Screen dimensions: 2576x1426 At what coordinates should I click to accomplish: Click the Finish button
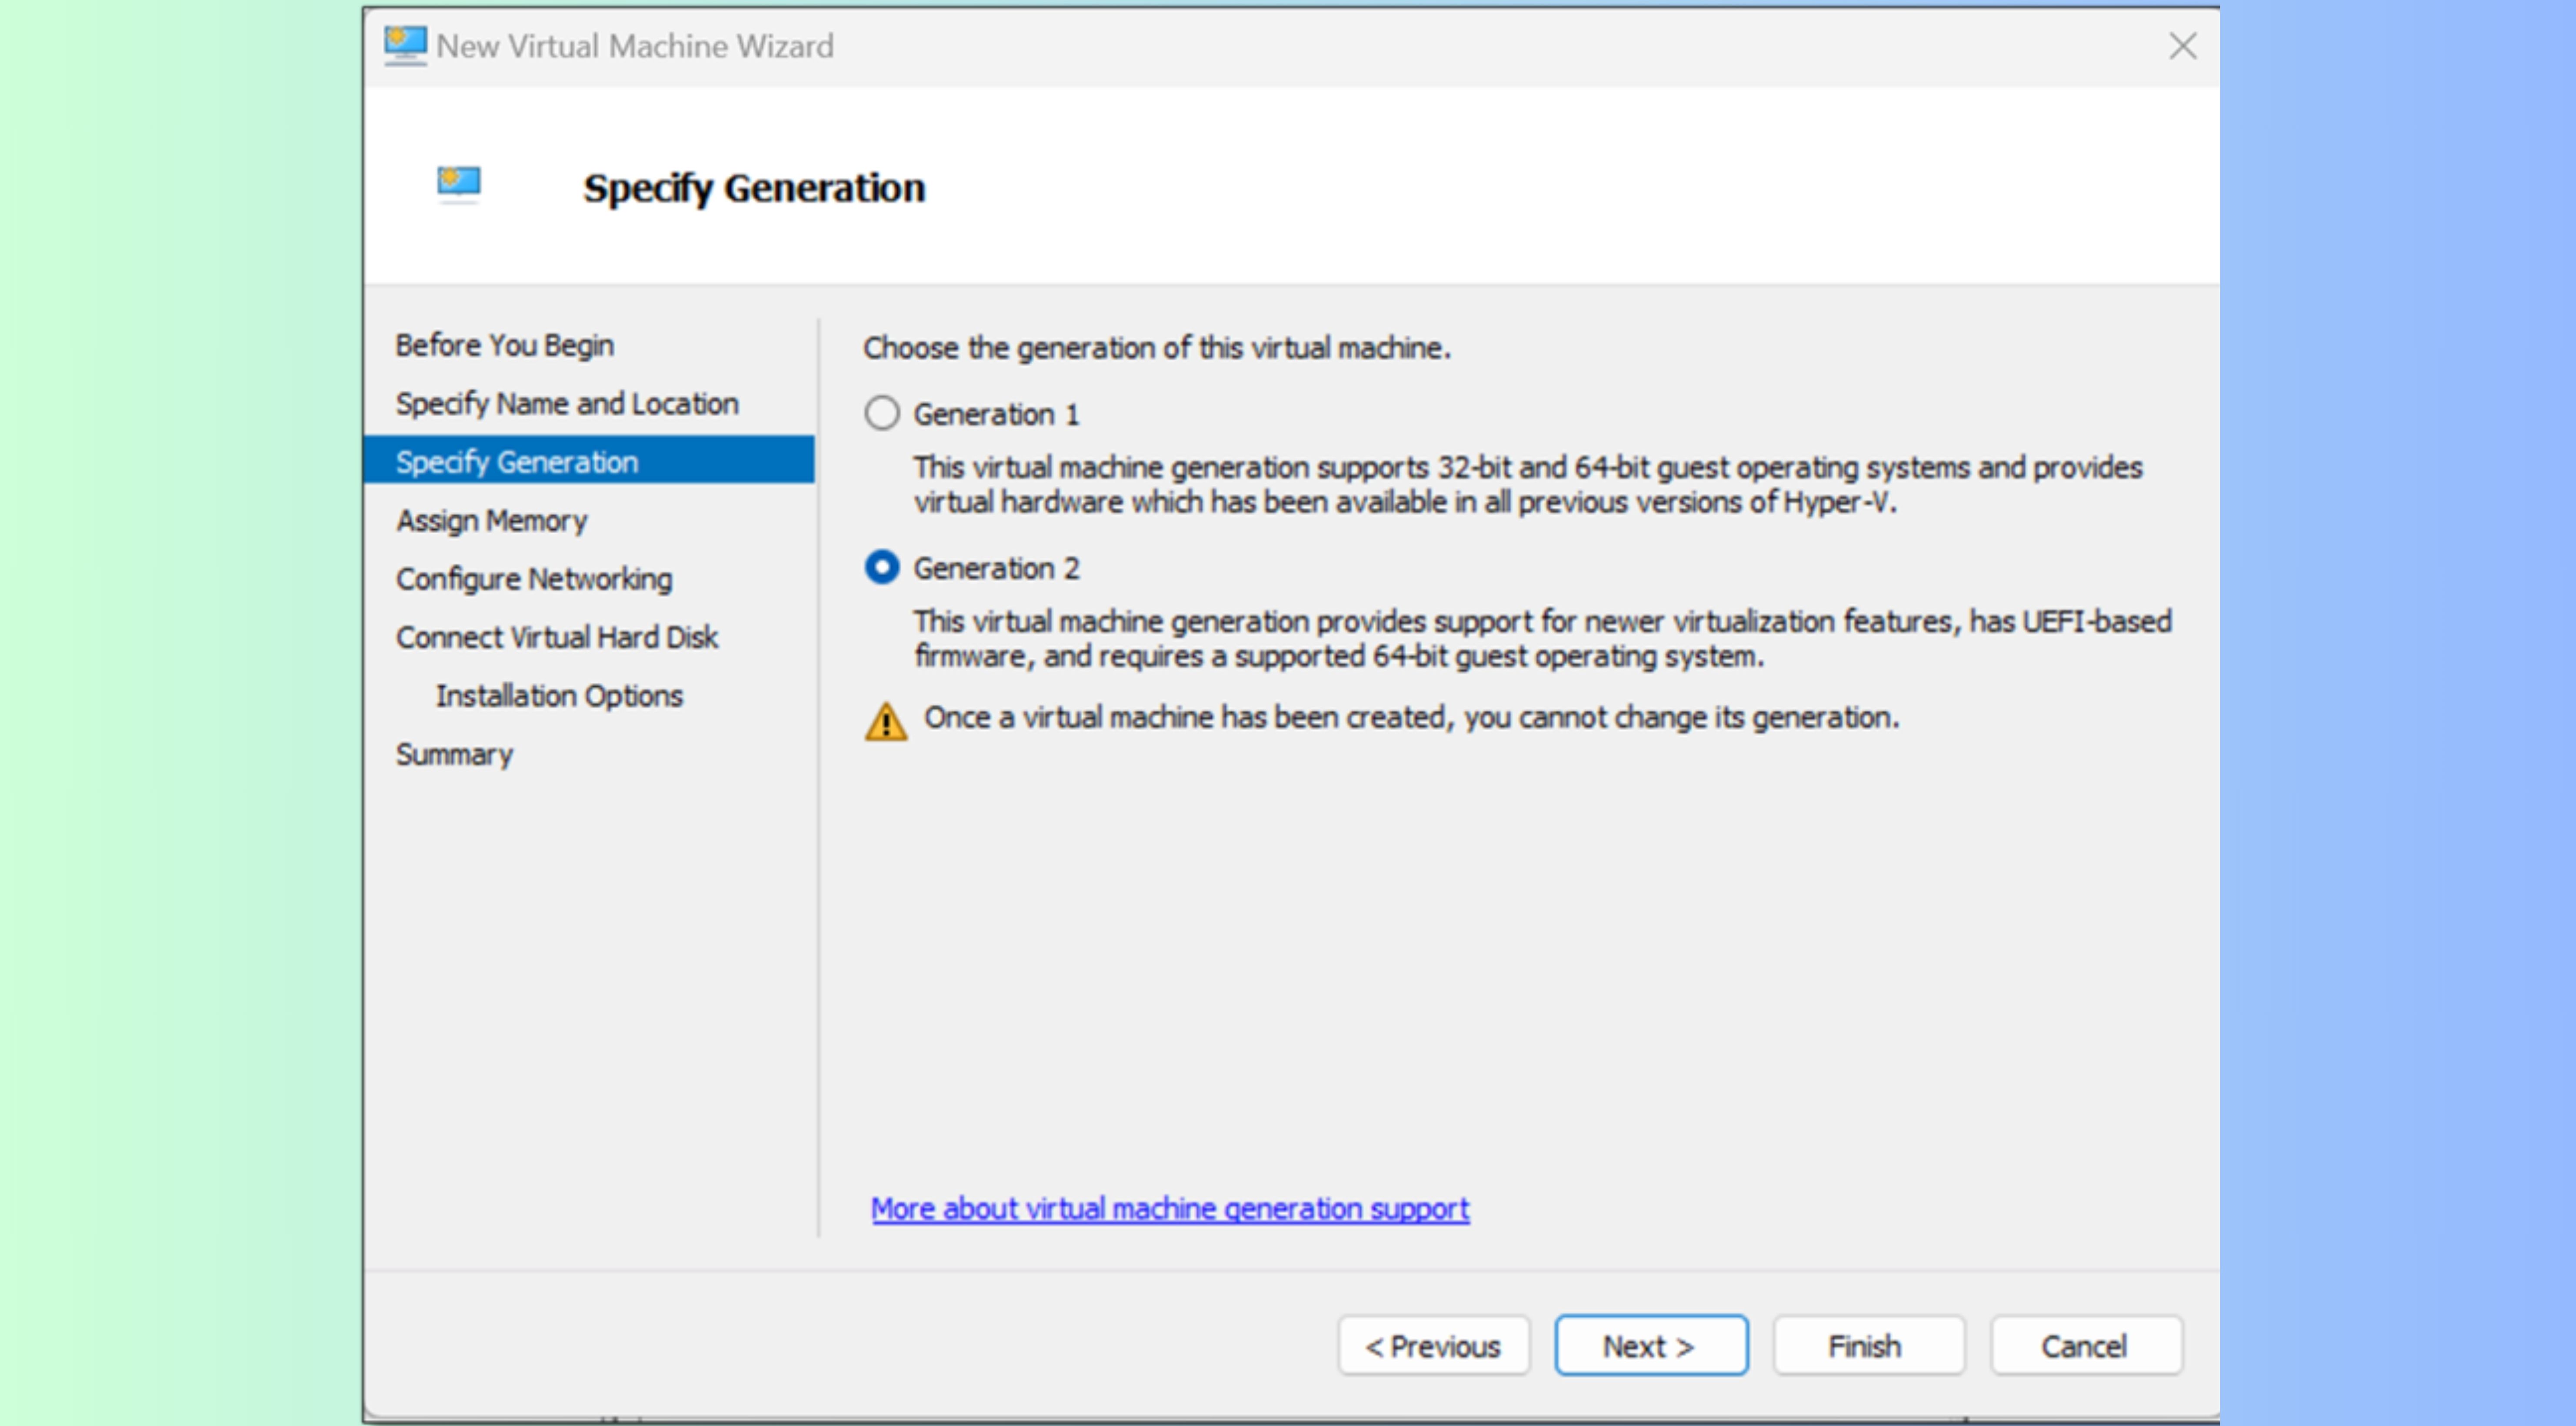tap(1868, 1345)
